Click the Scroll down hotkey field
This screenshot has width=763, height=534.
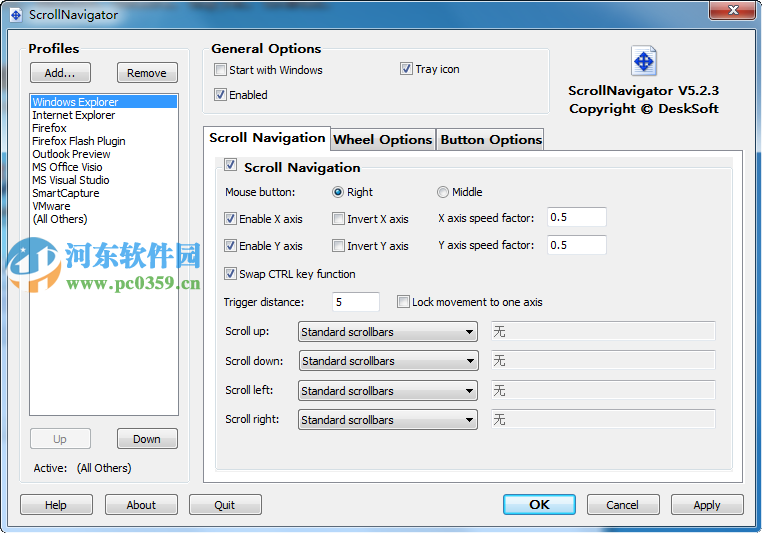(x=603, y=361)
